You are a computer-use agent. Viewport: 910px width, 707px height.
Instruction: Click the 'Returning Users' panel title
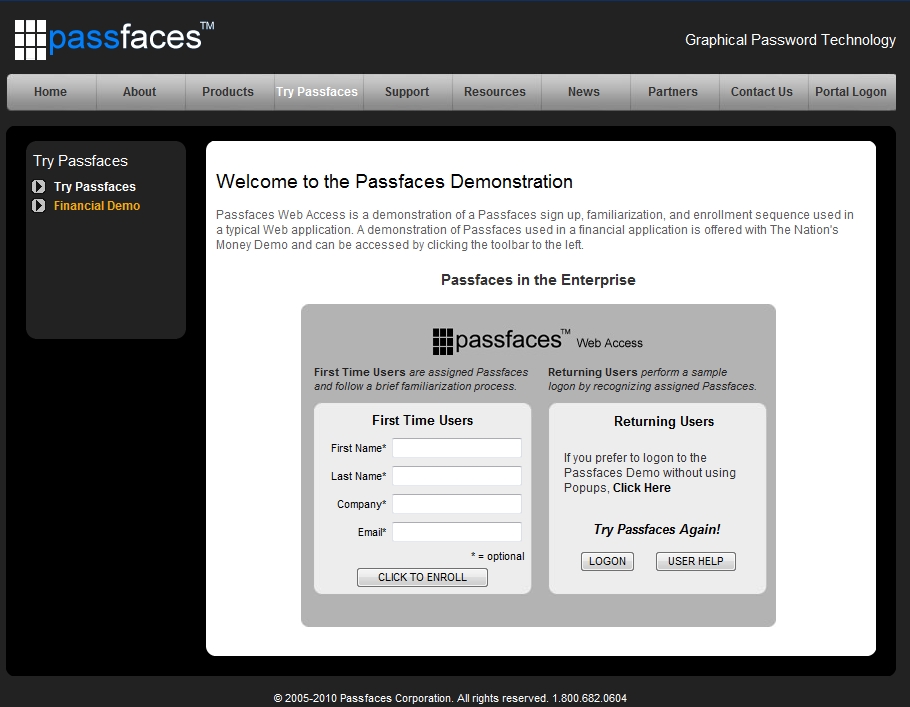(x=664, y=421)
